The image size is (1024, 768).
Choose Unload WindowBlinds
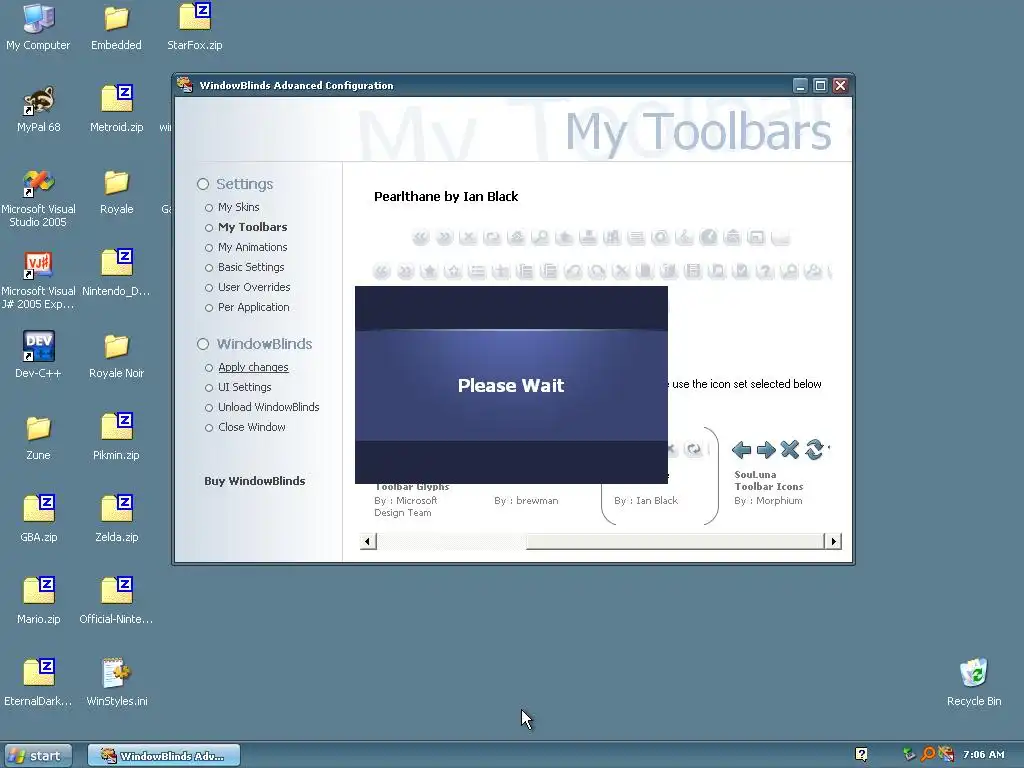[x=268, y=407]
